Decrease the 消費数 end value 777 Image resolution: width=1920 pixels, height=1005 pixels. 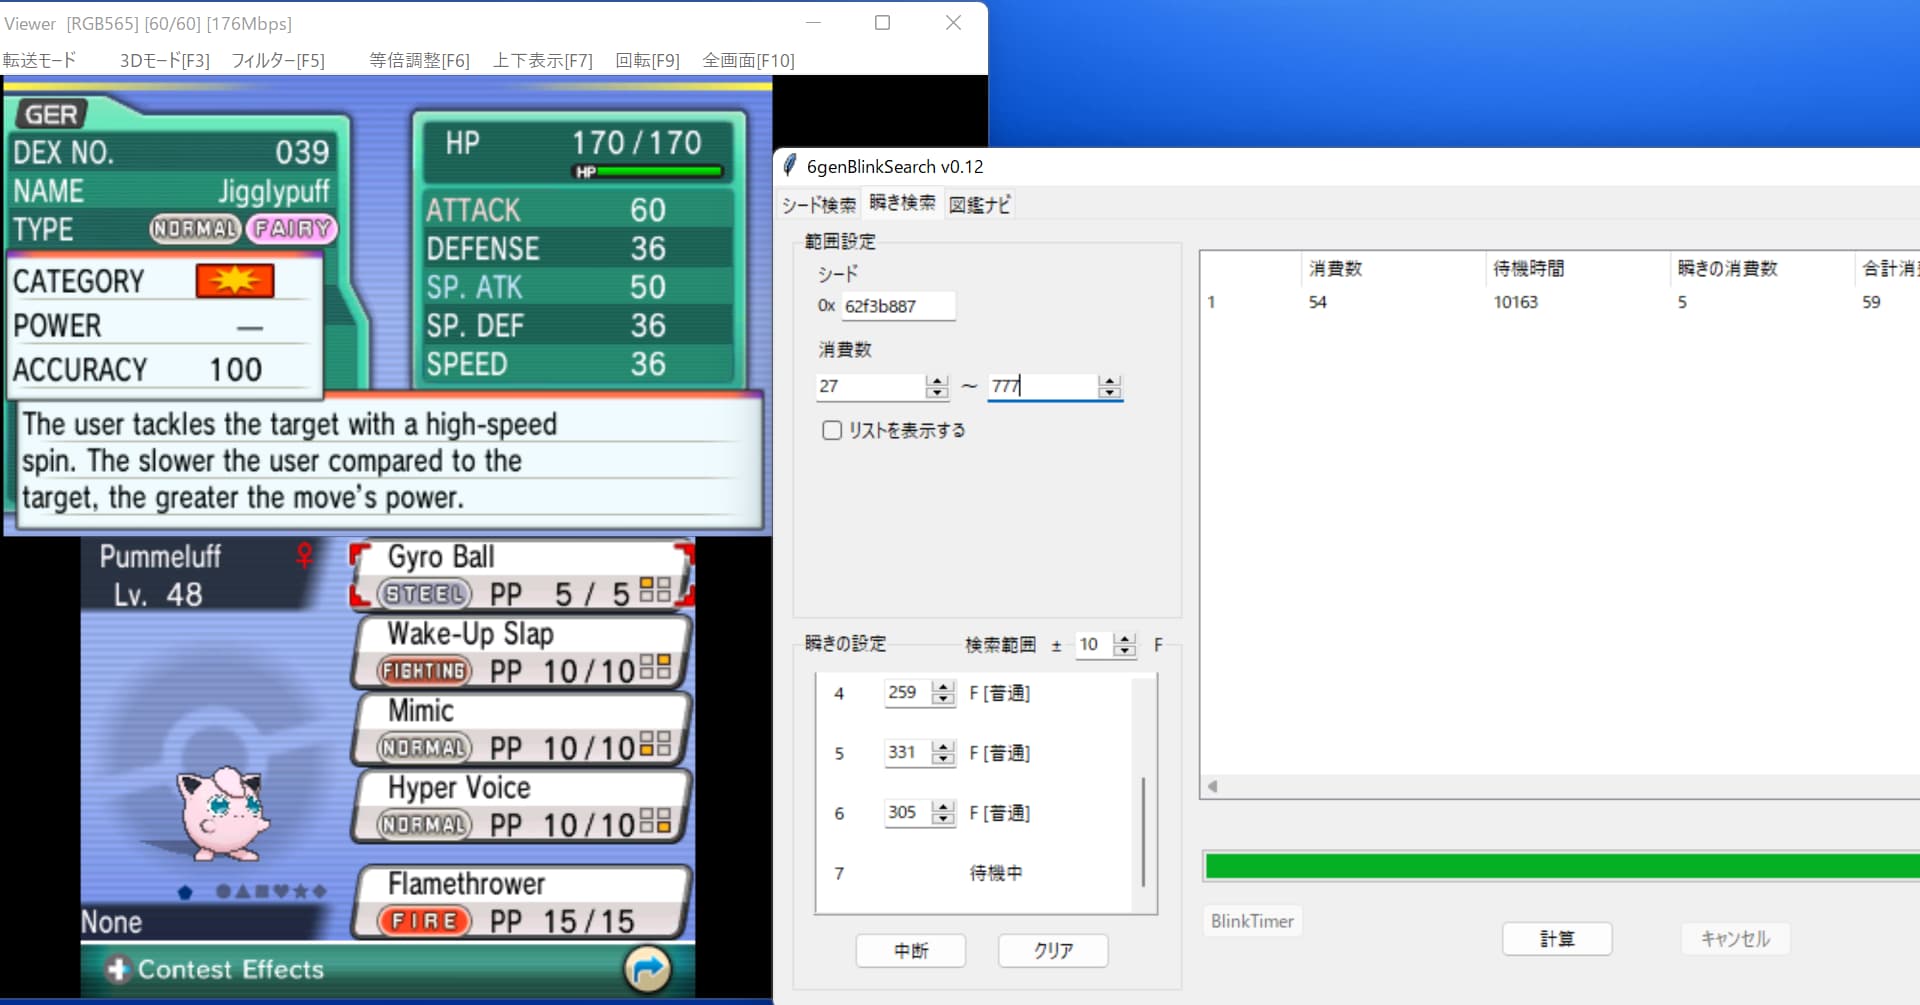[1109, 392]
